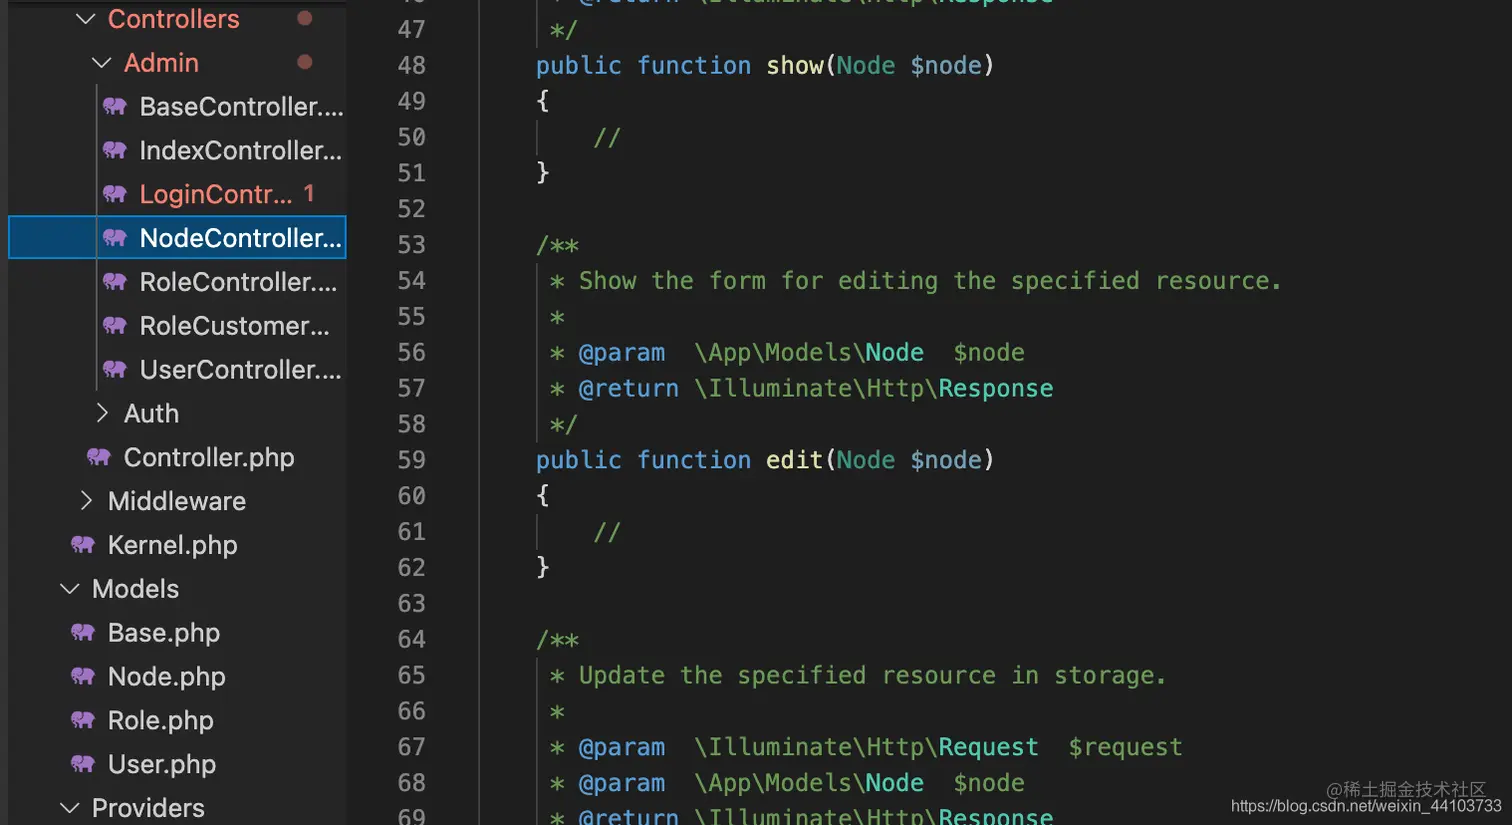Click the PHP icon beside Node.php
Viewport: 1512px width, 825px height.
coord(83,677)
